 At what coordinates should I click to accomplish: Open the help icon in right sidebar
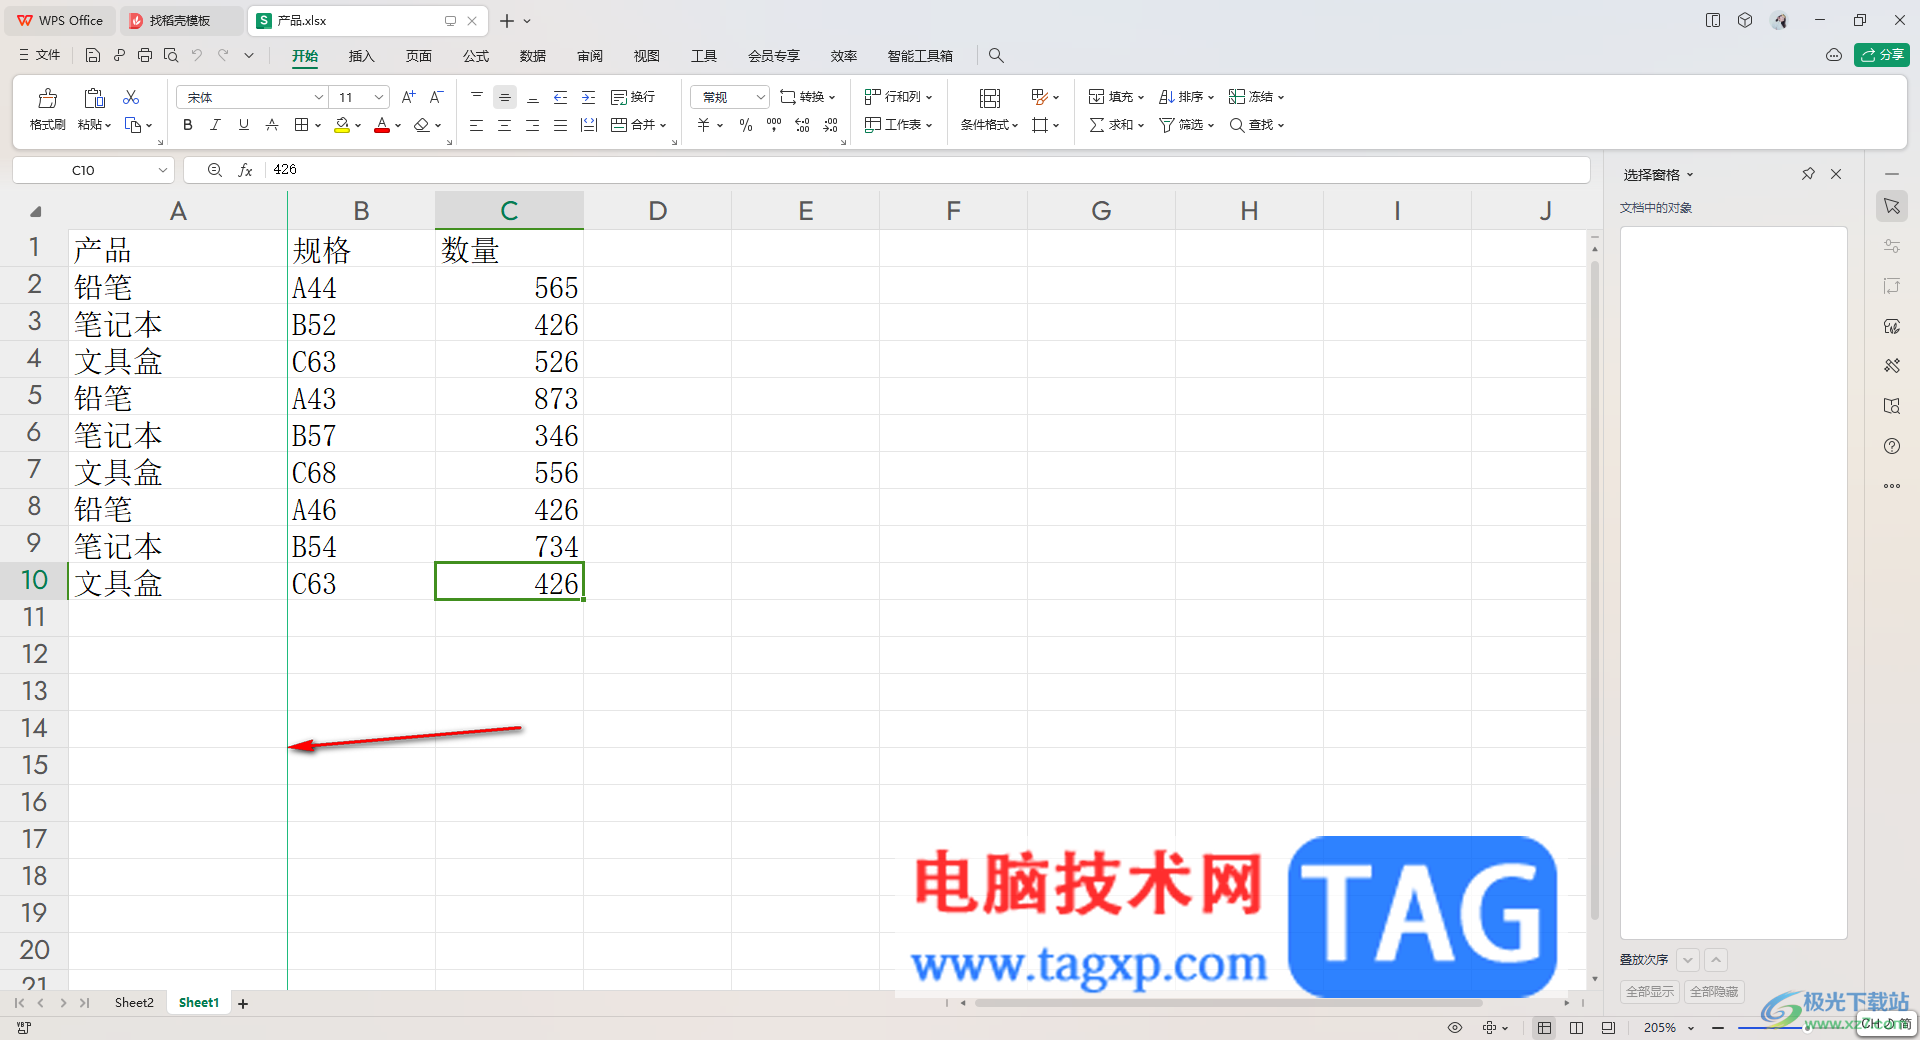click(x=1892, y=446)
